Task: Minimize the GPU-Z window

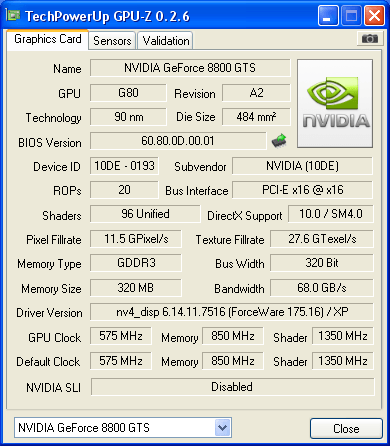Action: 328,16
